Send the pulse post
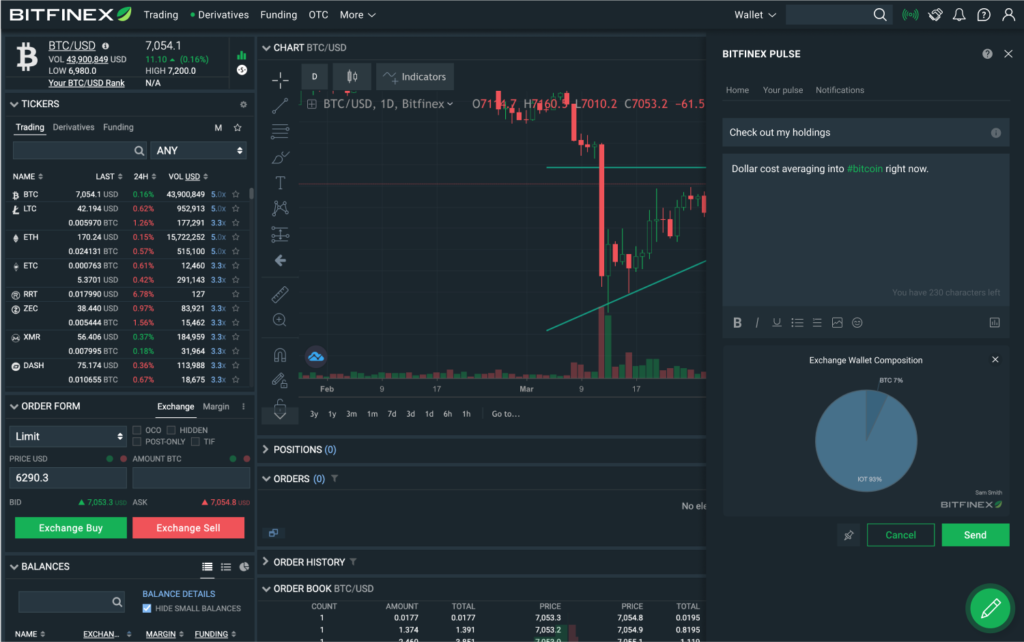 (x=975, y=535)
